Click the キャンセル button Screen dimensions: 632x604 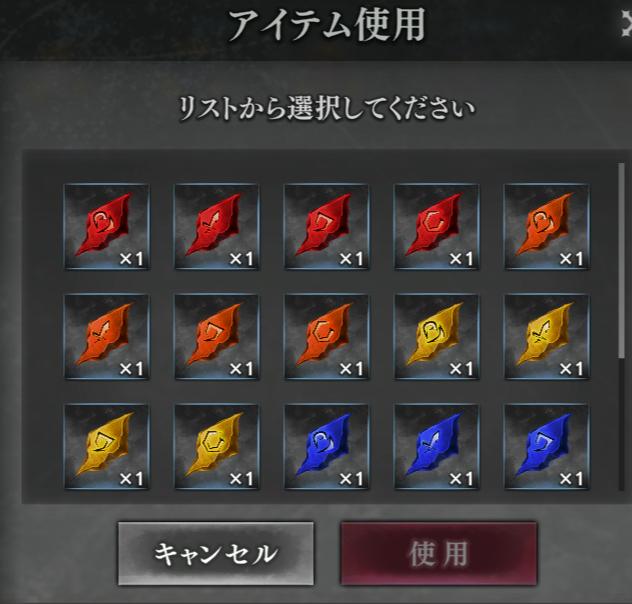point(216,553)
